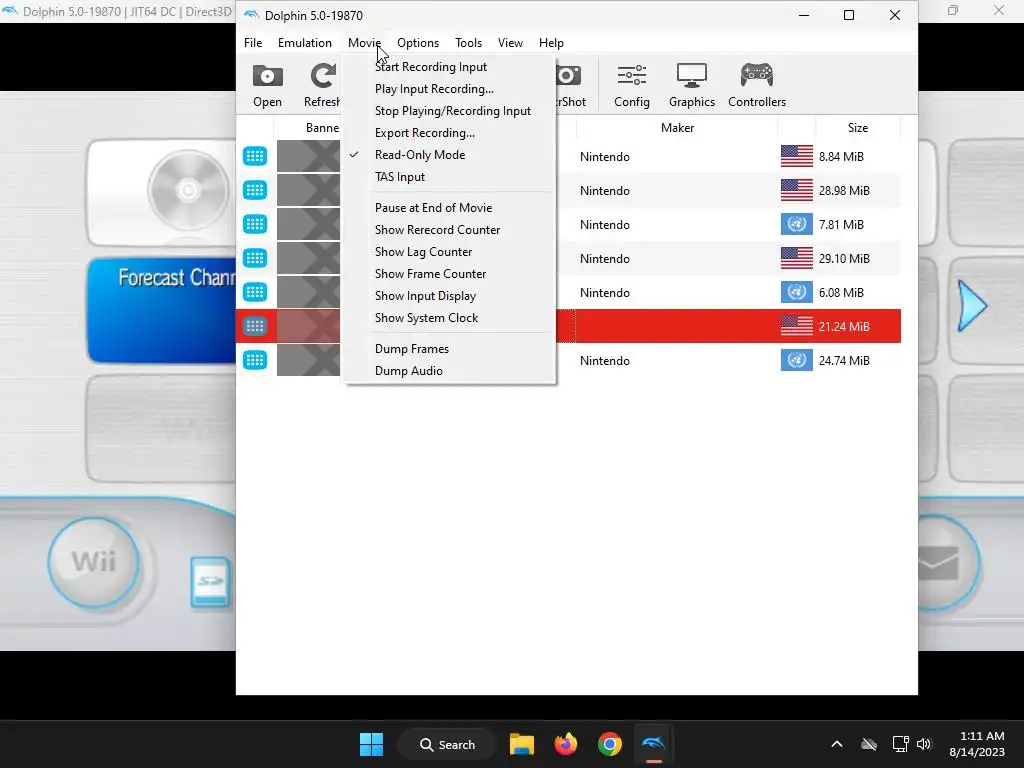Open File Explorer from the taskbar
Screen dimensions: 1024x768
[x=522, y=744]
